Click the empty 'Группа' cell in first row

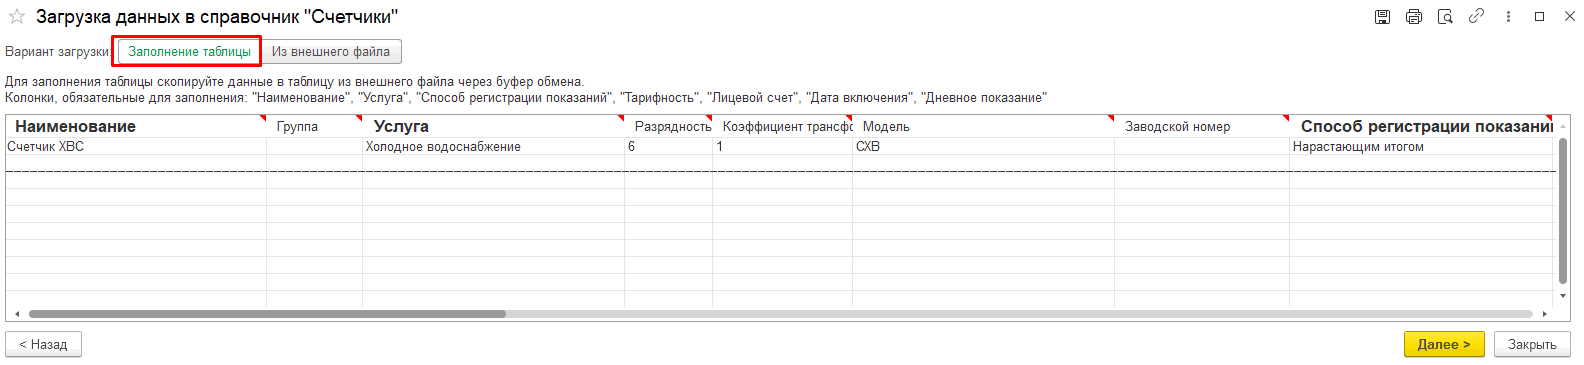click(x=315, y=146)
